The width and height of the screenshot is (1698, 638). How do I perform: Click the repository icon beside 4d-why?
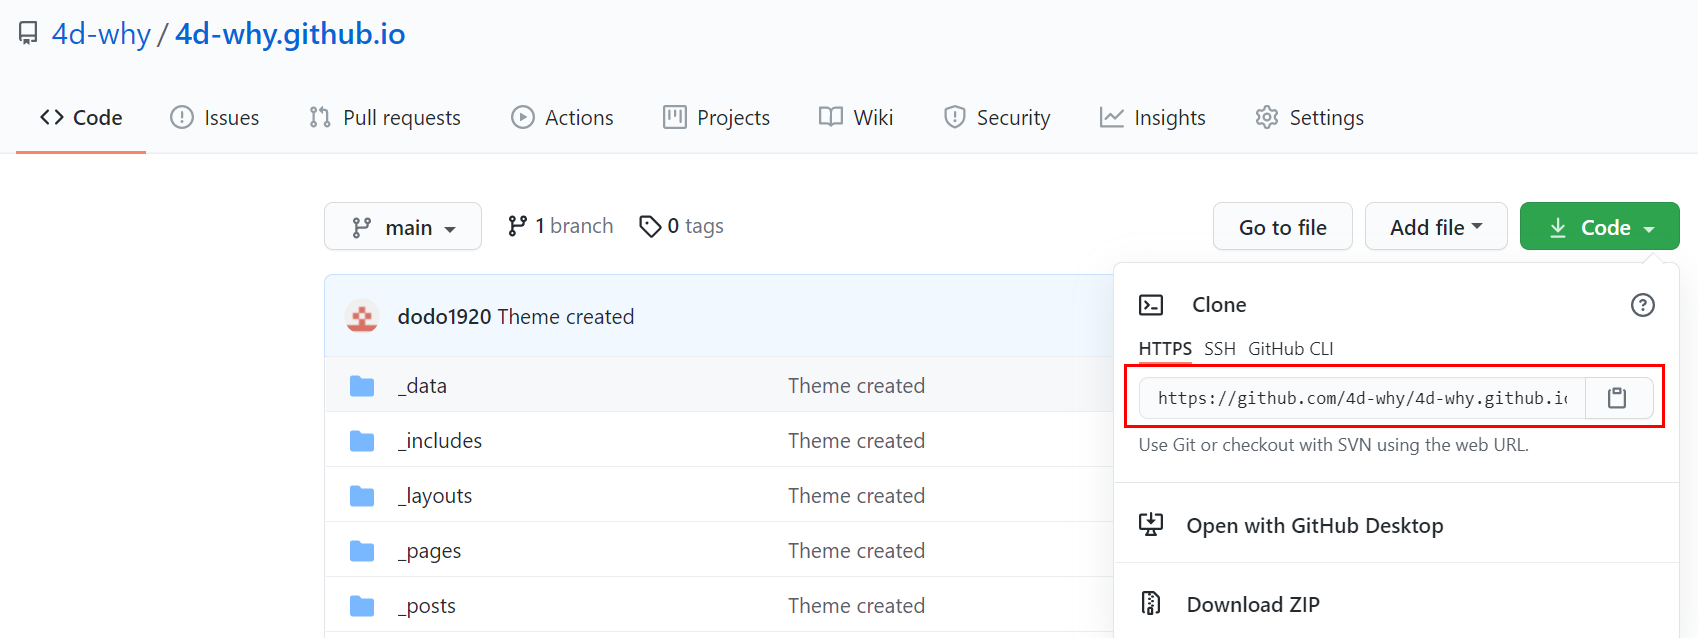pyautogui.click(x=28, y=34)
